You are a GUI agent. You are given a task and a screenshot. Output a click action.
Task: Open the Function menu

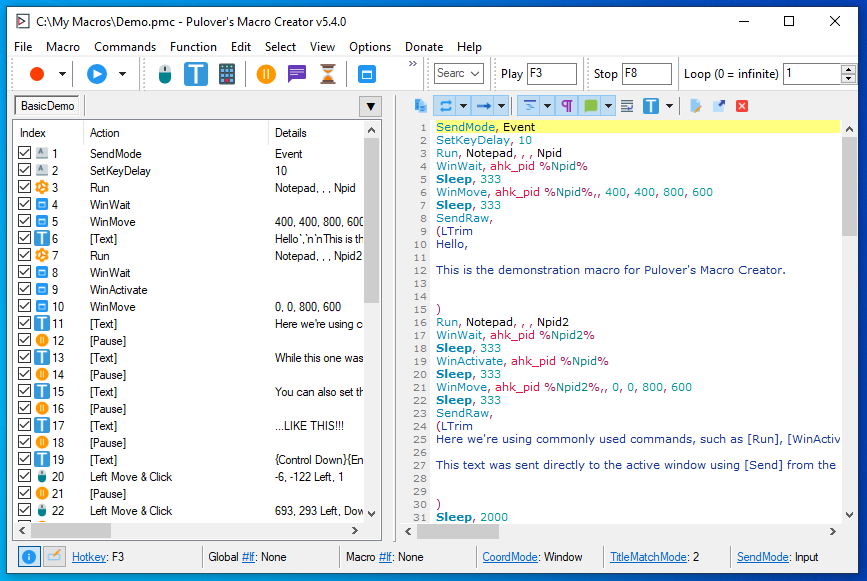click(x=194, y=47)
